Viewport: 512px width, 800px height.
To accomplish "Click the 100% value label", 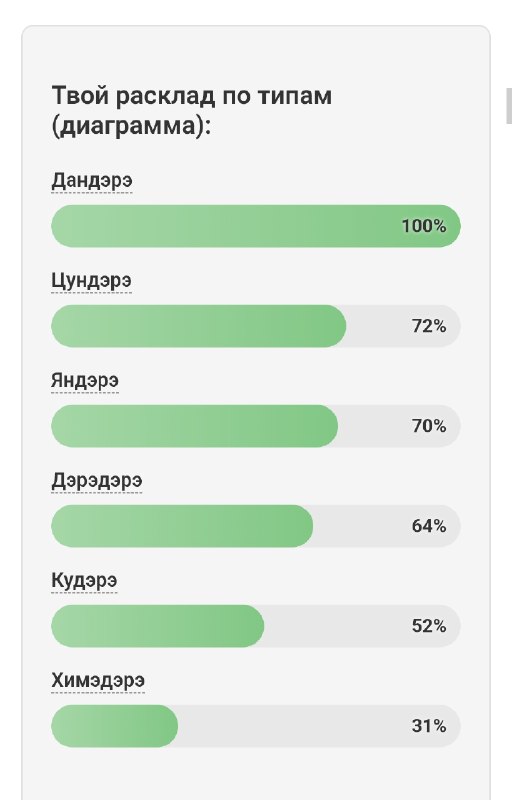I will pos(424,226).
